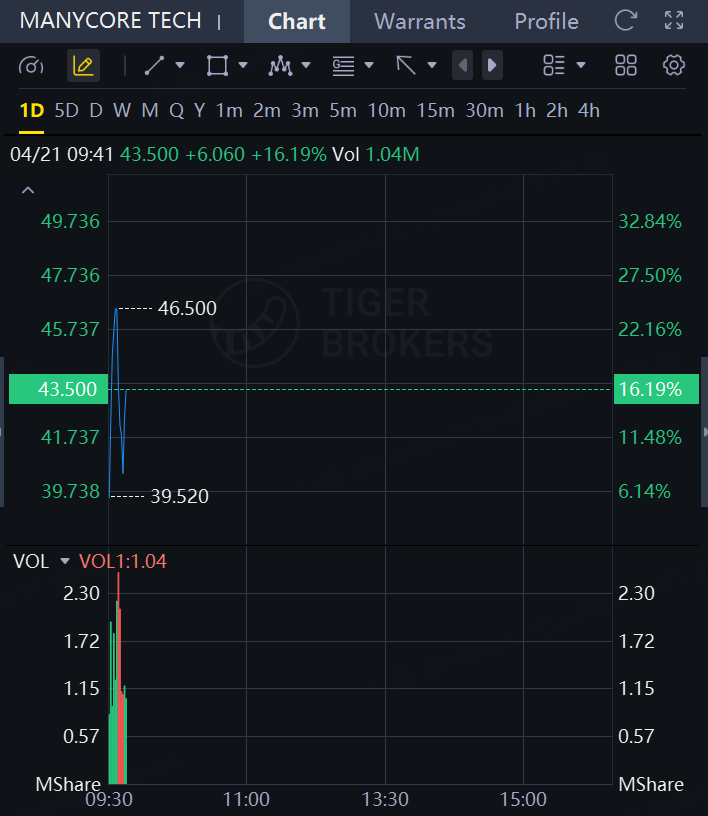Open the chart settings gear
Viewport: 708px width, 816px height.
(x=674, y=66)
